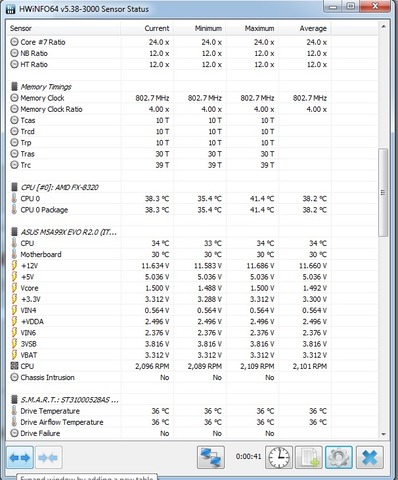Click the Memory Clock circle icon
This screenshot has height=480, width=398.
pyautogui.click(x=14, y=98)
